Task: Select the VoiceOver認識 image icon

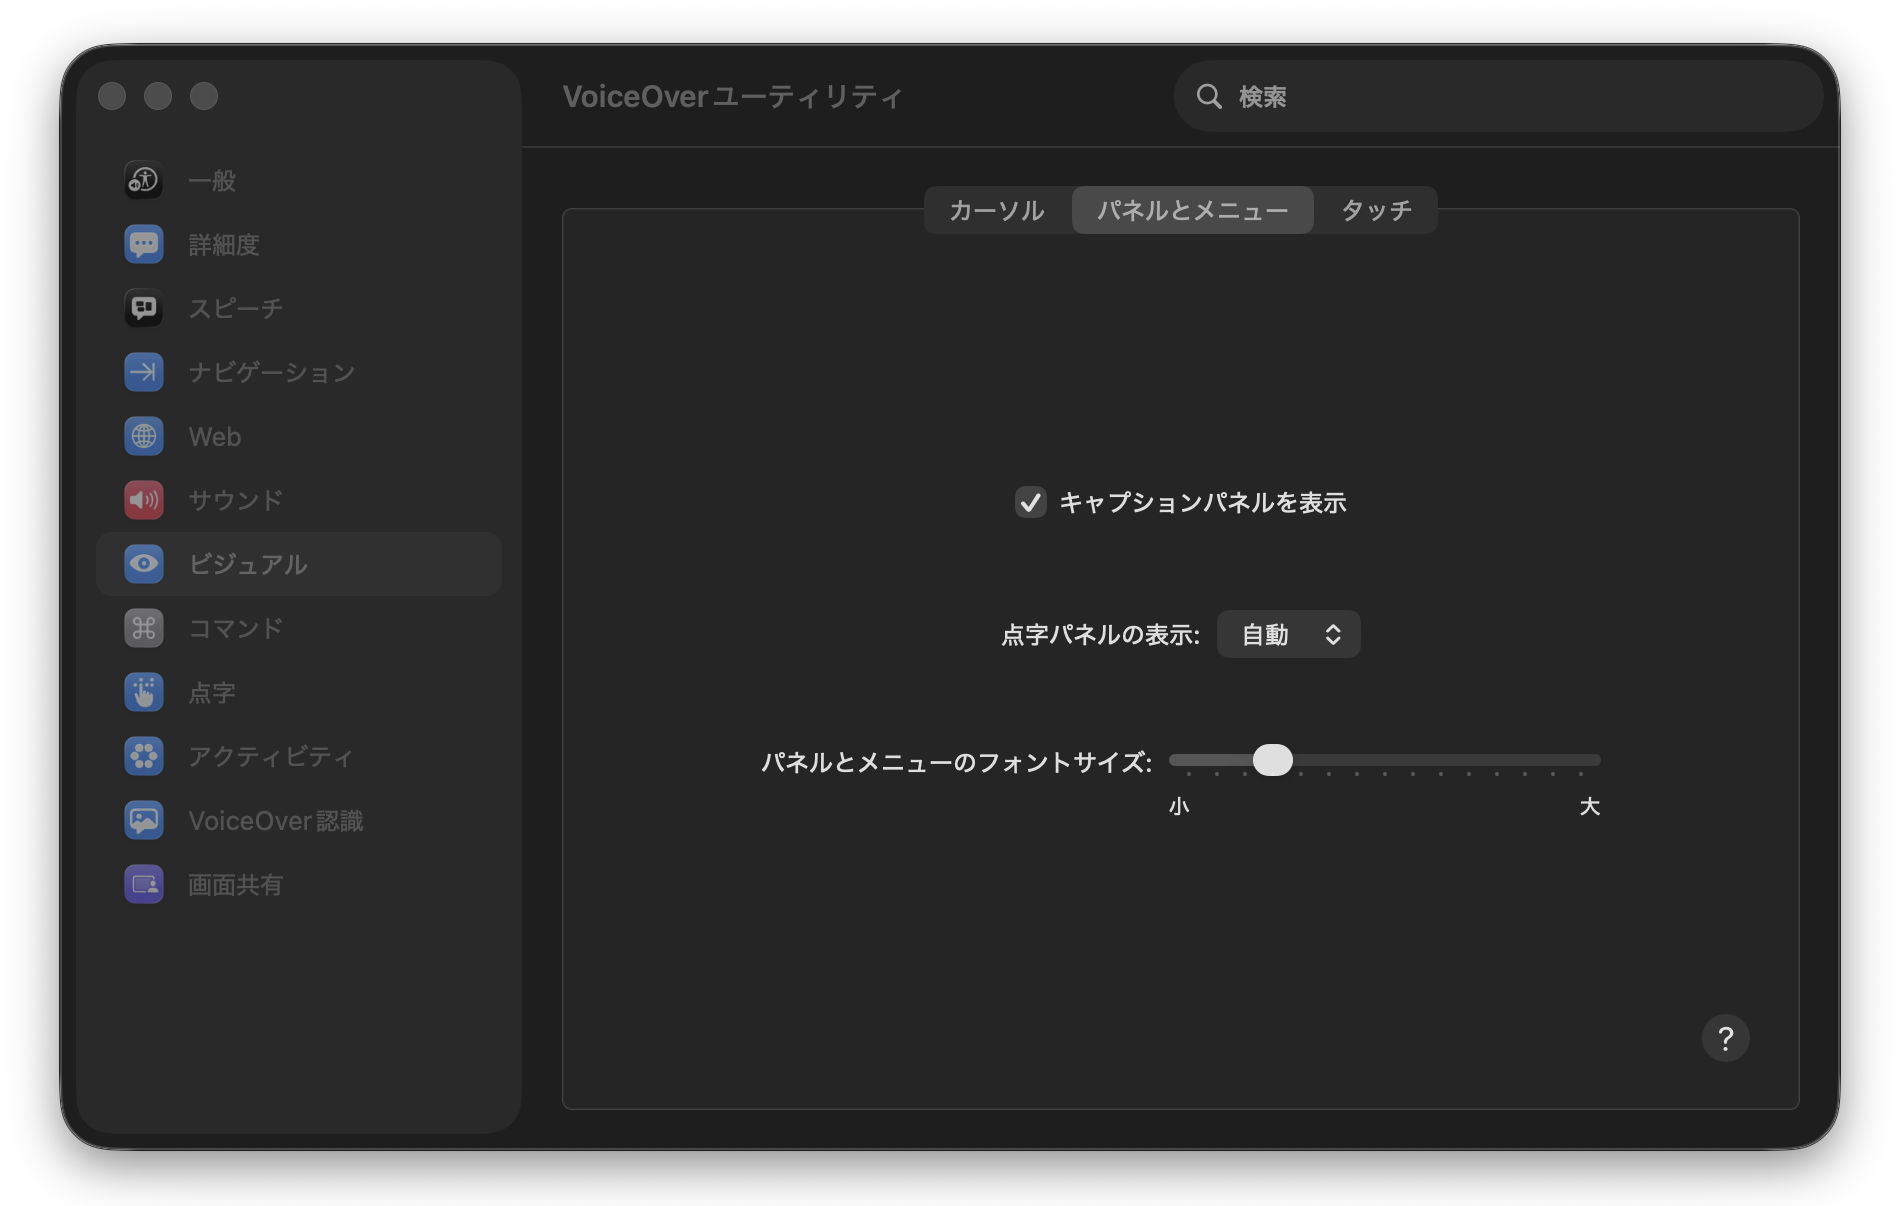Action: point(144,820)
